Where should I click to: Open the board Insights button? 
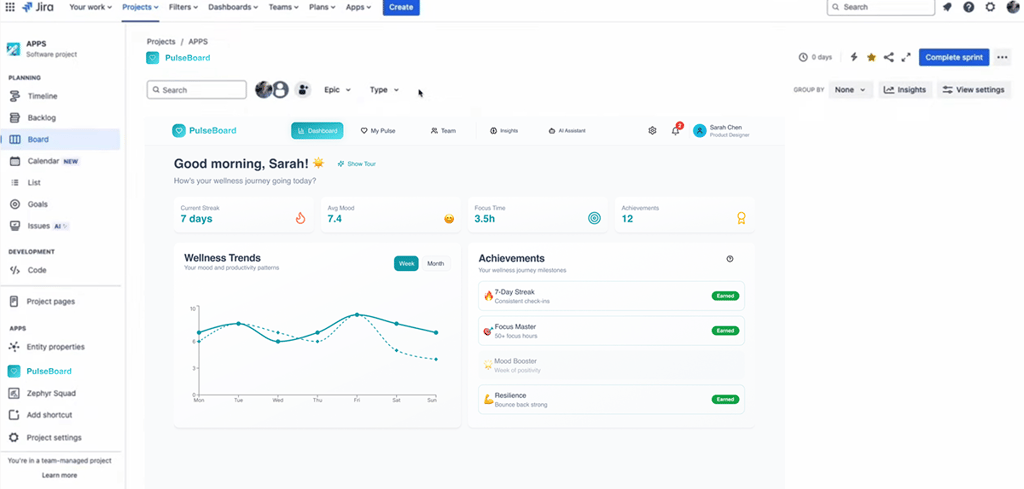[904, 89]
